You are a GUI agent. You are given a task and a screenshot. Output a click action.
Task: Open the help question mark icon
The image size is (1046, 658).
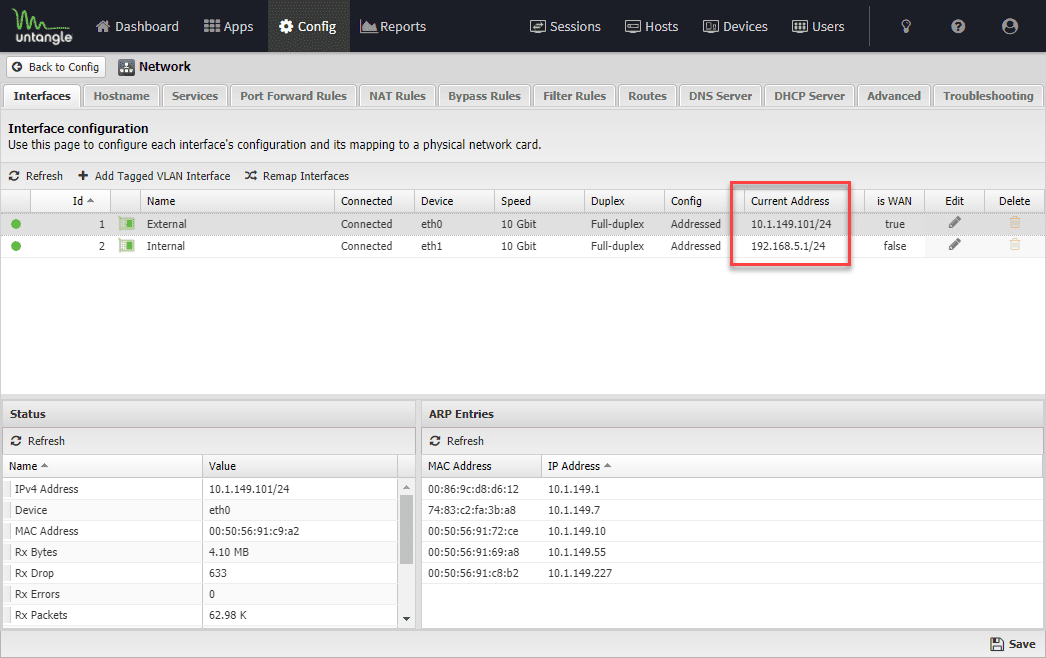pyautogui.click(x=958, y=26)
